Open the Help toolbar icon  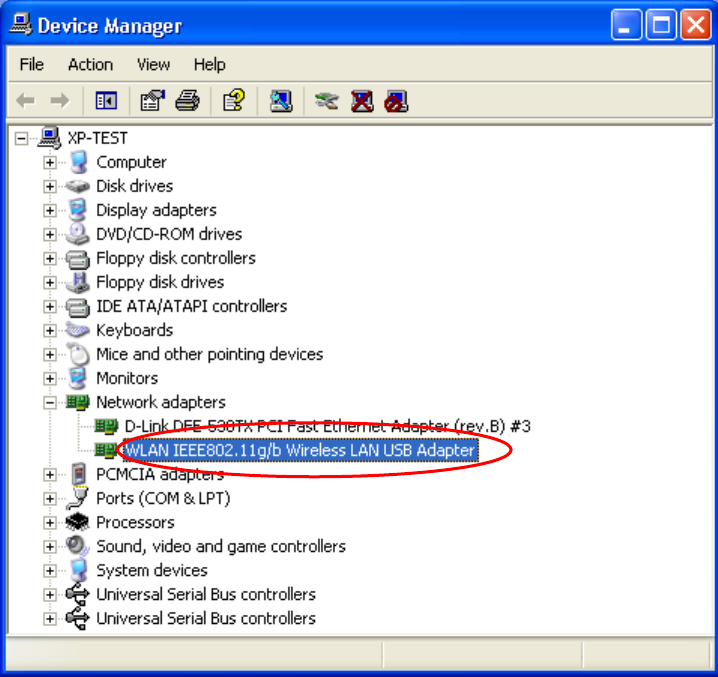pos(234,100)
